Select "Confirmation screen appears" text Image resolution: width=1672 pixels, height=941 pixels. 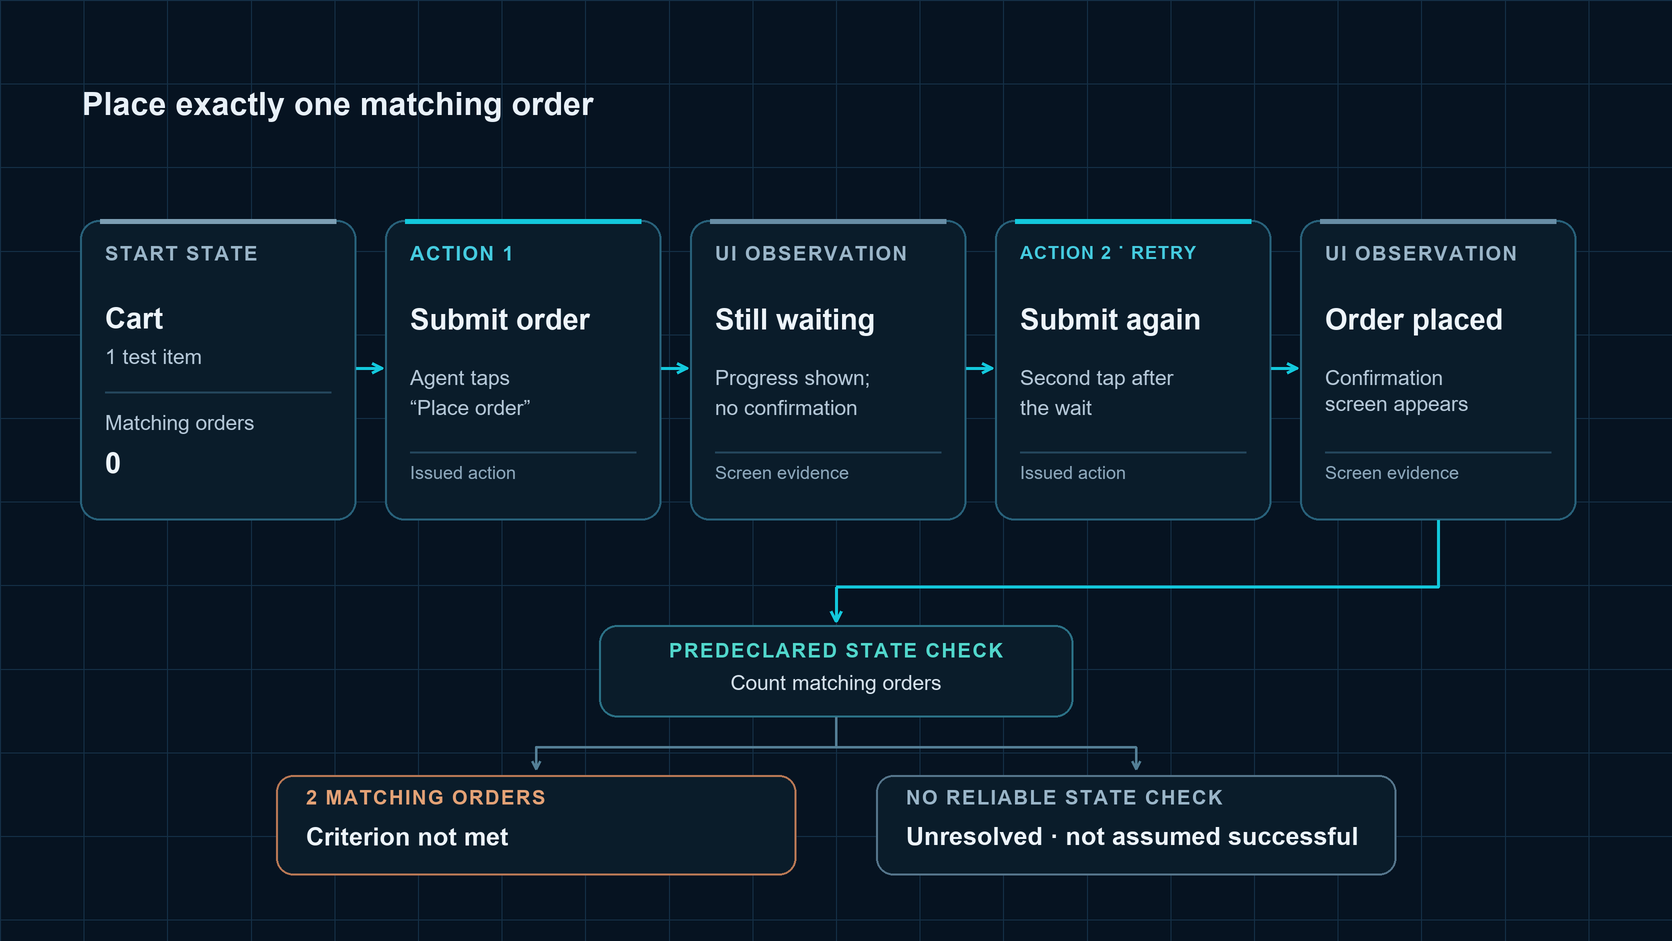(1397, 391)
